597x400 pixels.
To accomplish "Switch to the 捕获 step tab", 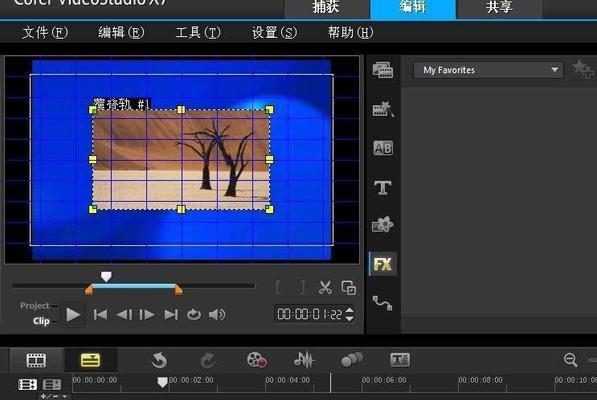I will (x=327, y=8).
